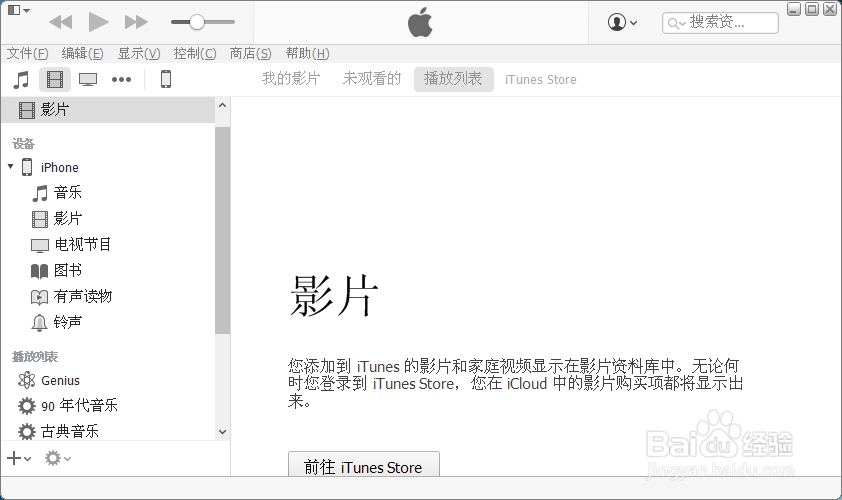Click the iPhone device toolbar icon
Viewport: 842px width, 500px height.
coord(166,79)
